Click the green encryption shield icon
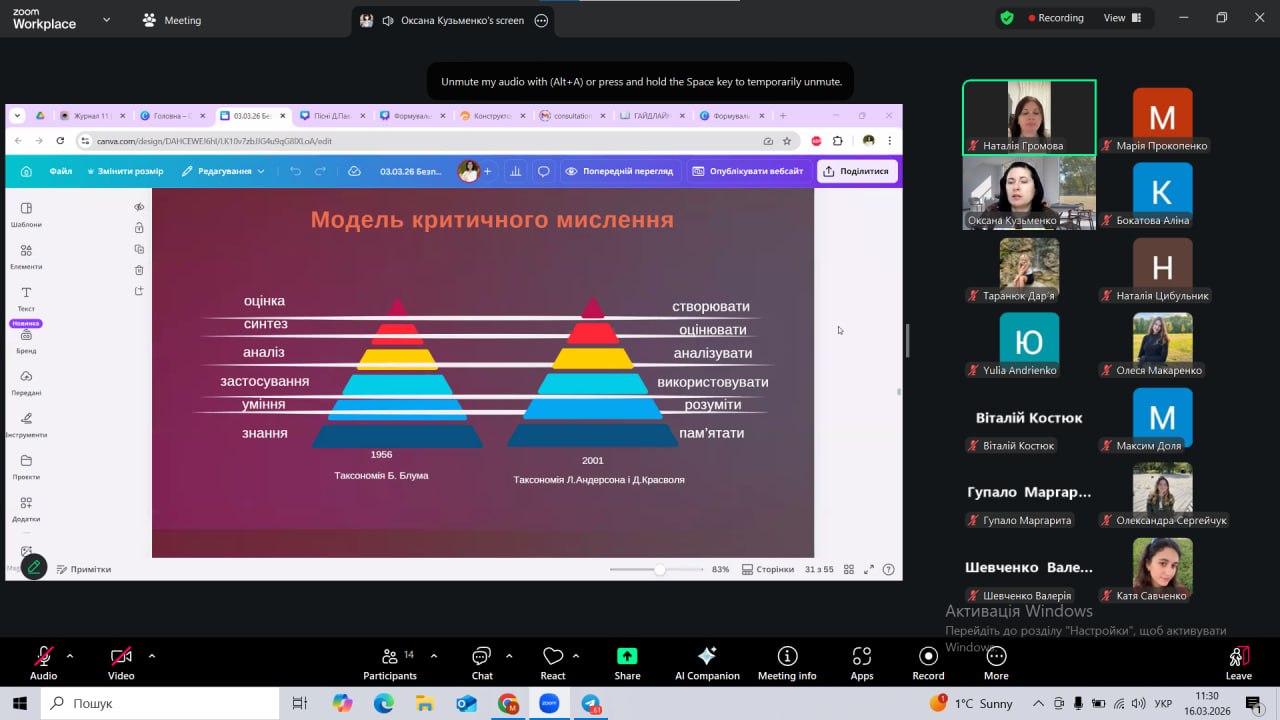1280x720 pixels. click(x=1007, y=18)
